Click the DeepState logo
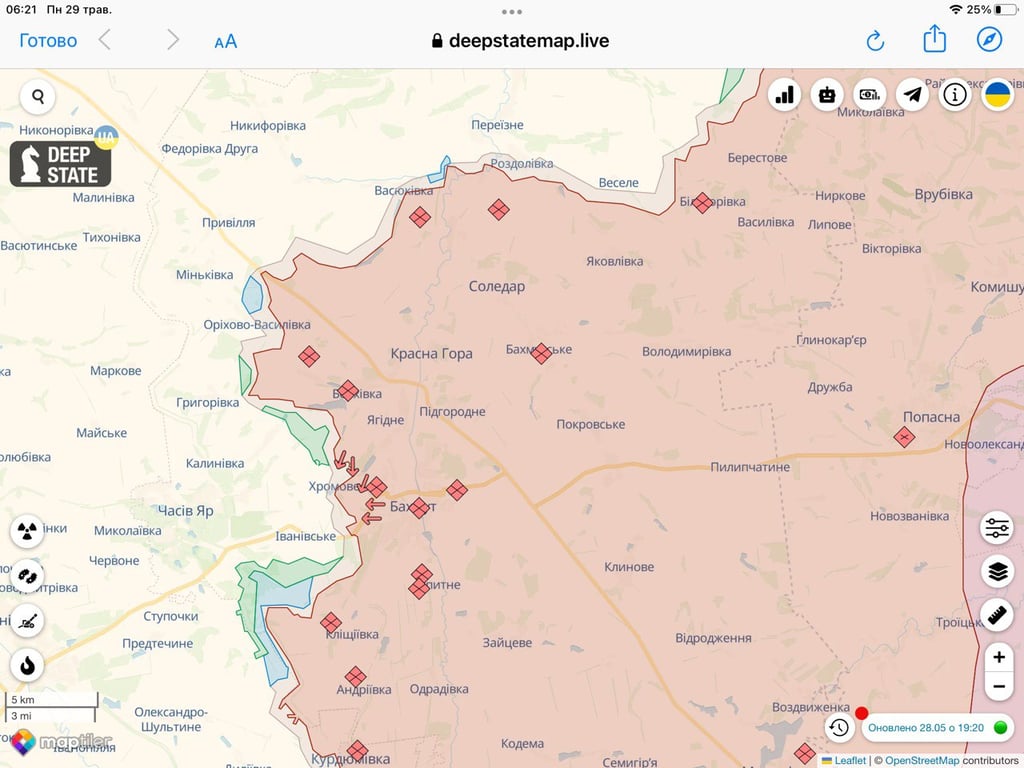The height and width of the screenshot is (768, 1024). point(60,164)
